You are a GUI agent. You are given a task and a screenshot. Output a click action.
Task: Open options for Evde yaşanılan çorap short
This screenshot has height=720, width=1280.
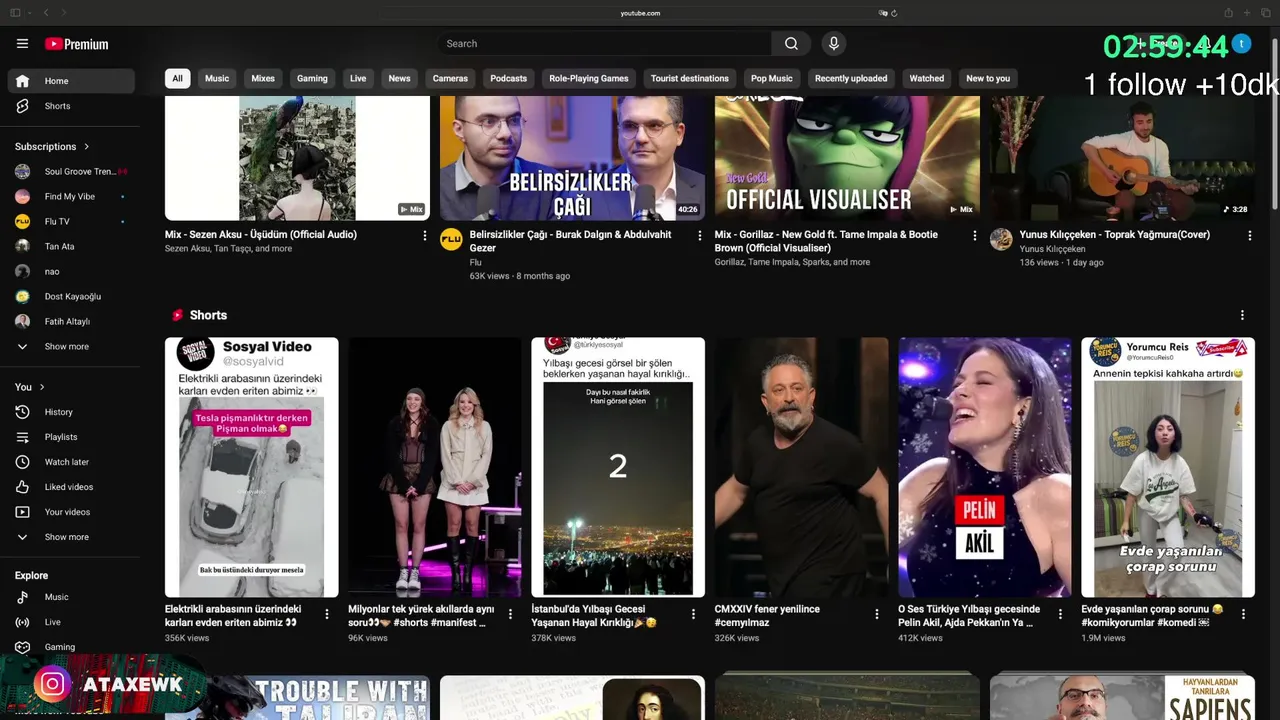click(x=1243, y=614)
